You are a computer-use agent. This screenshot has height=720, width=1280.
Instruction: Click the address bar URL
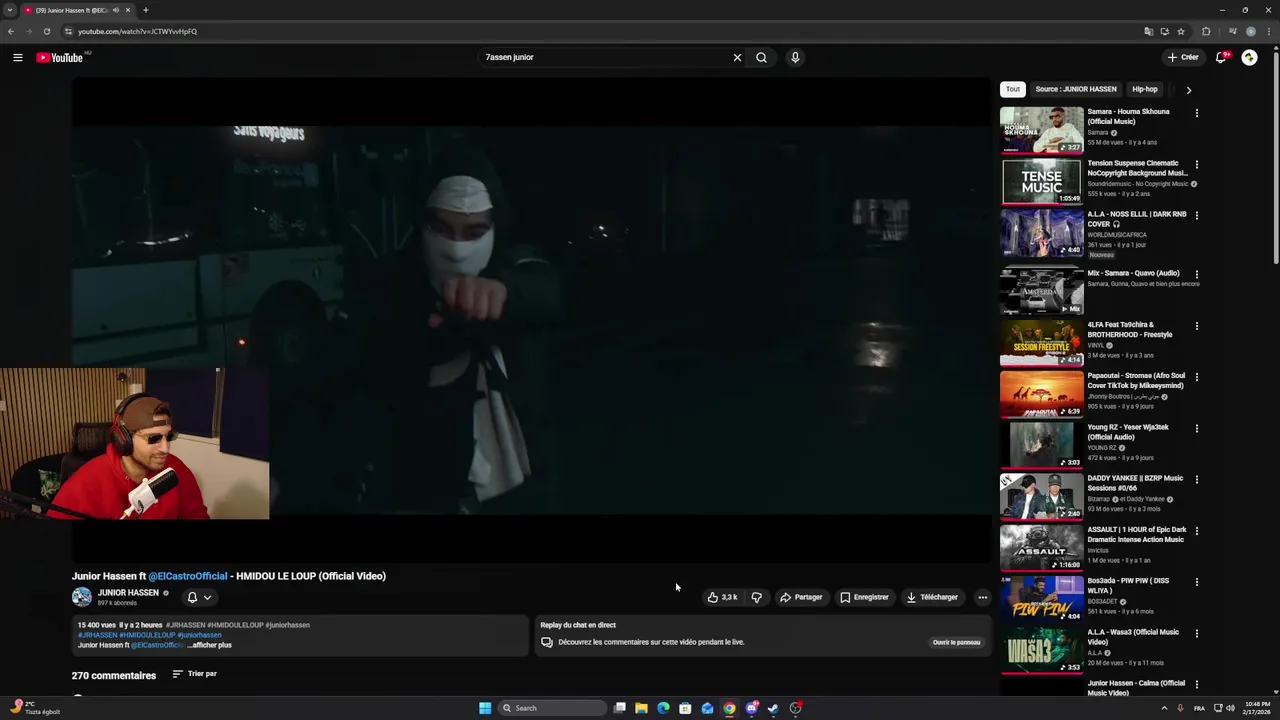click(x=138, y=31)
